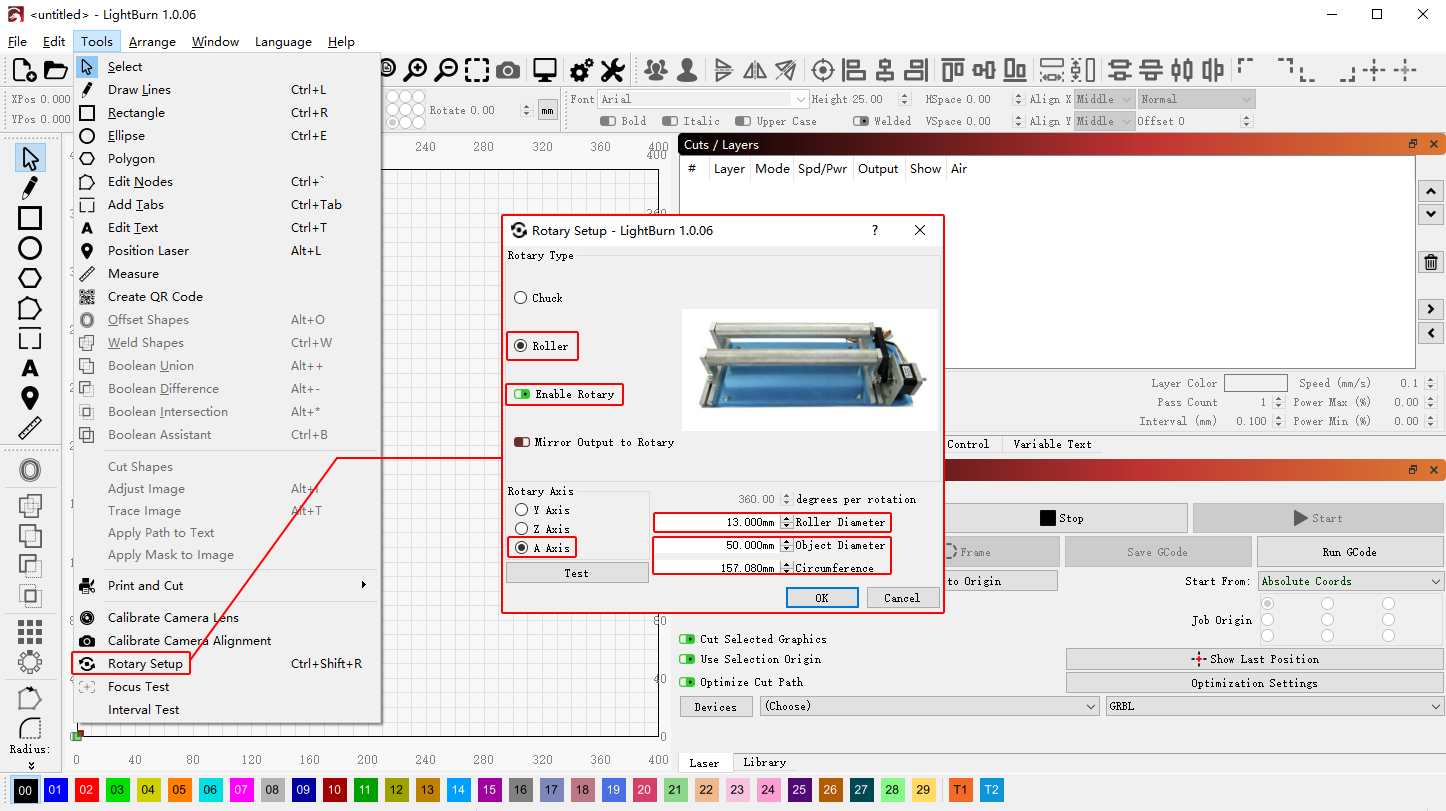Switch to the Variable Text tab
1446x811 pixels.
[1051, 444]
